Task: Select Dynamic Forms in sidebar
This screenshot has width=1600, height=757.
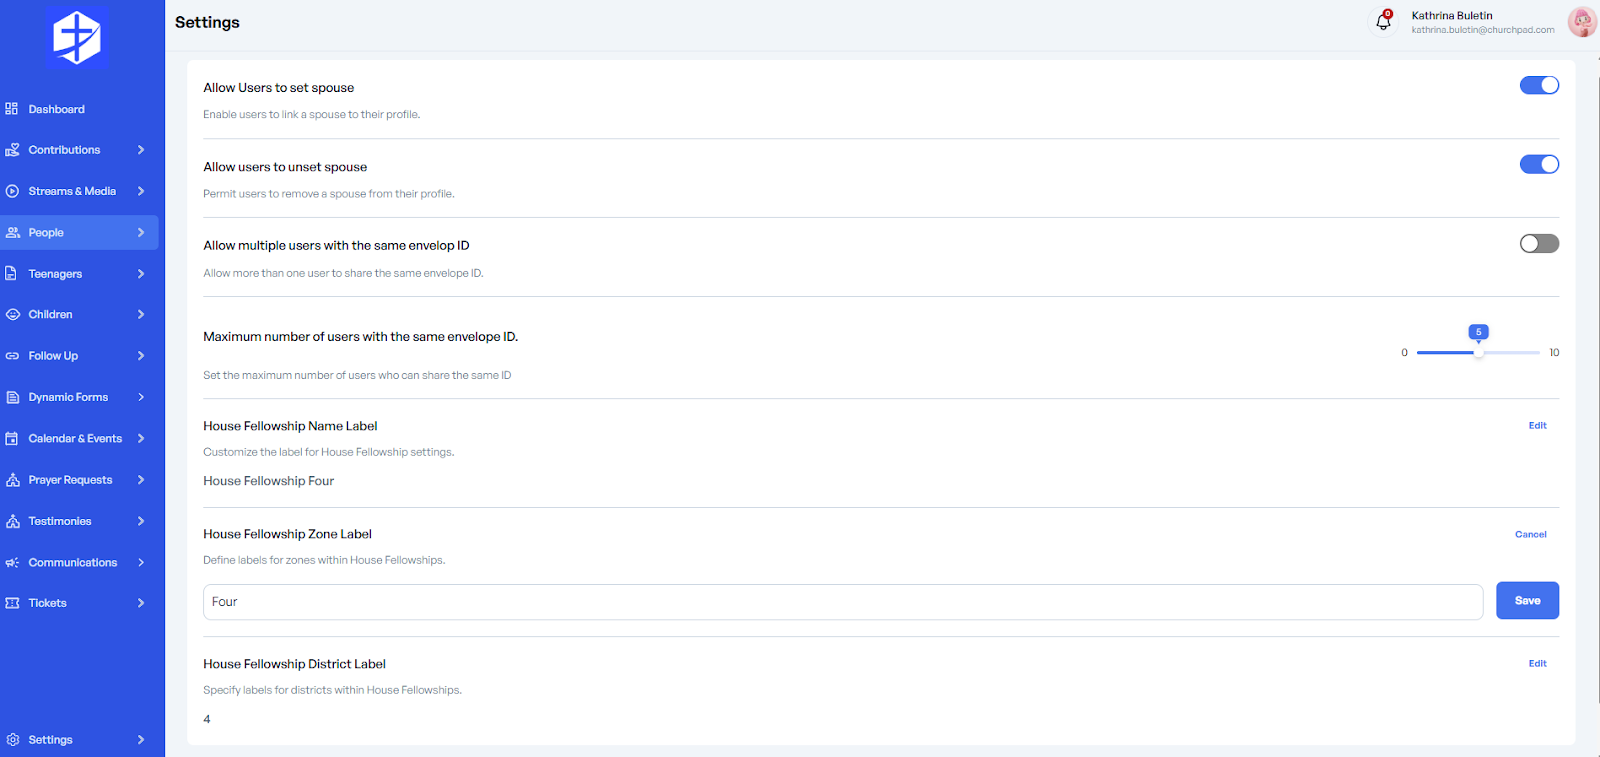Action: click(68, 397)
